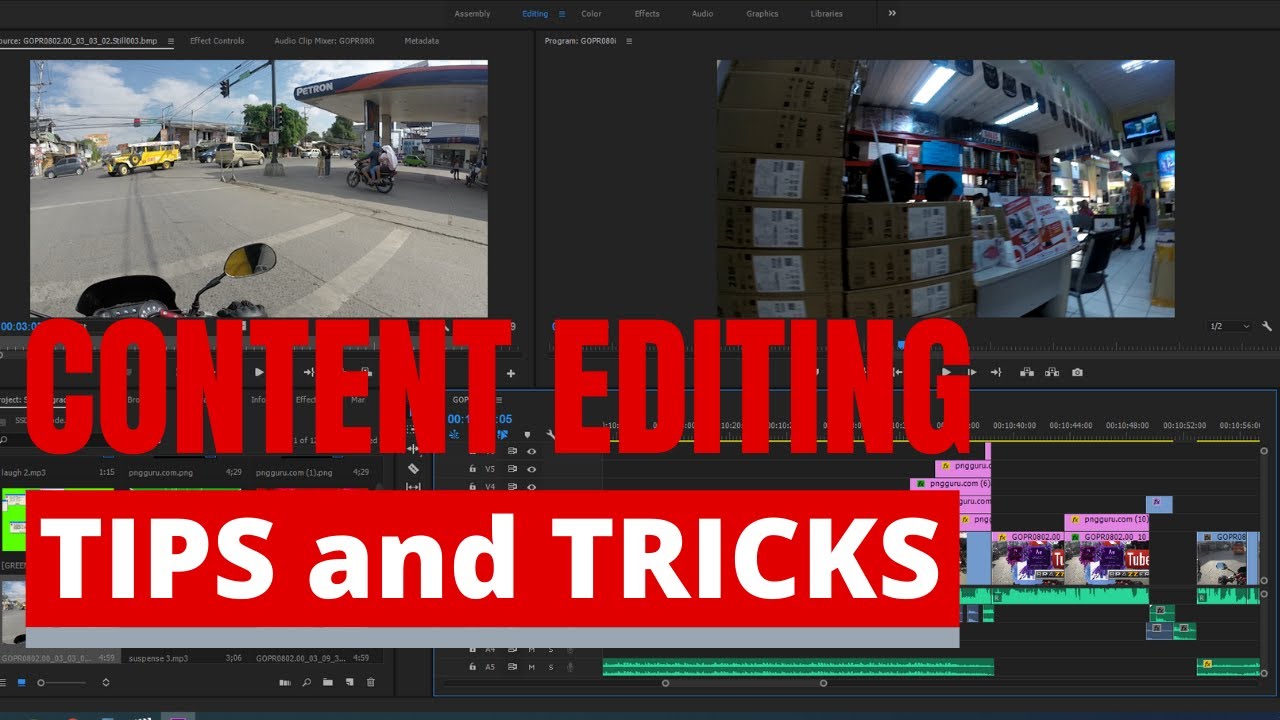Play the clip in the Source monitor
The height and width of the screenshot is (720, 1280).
pos(259,372)
